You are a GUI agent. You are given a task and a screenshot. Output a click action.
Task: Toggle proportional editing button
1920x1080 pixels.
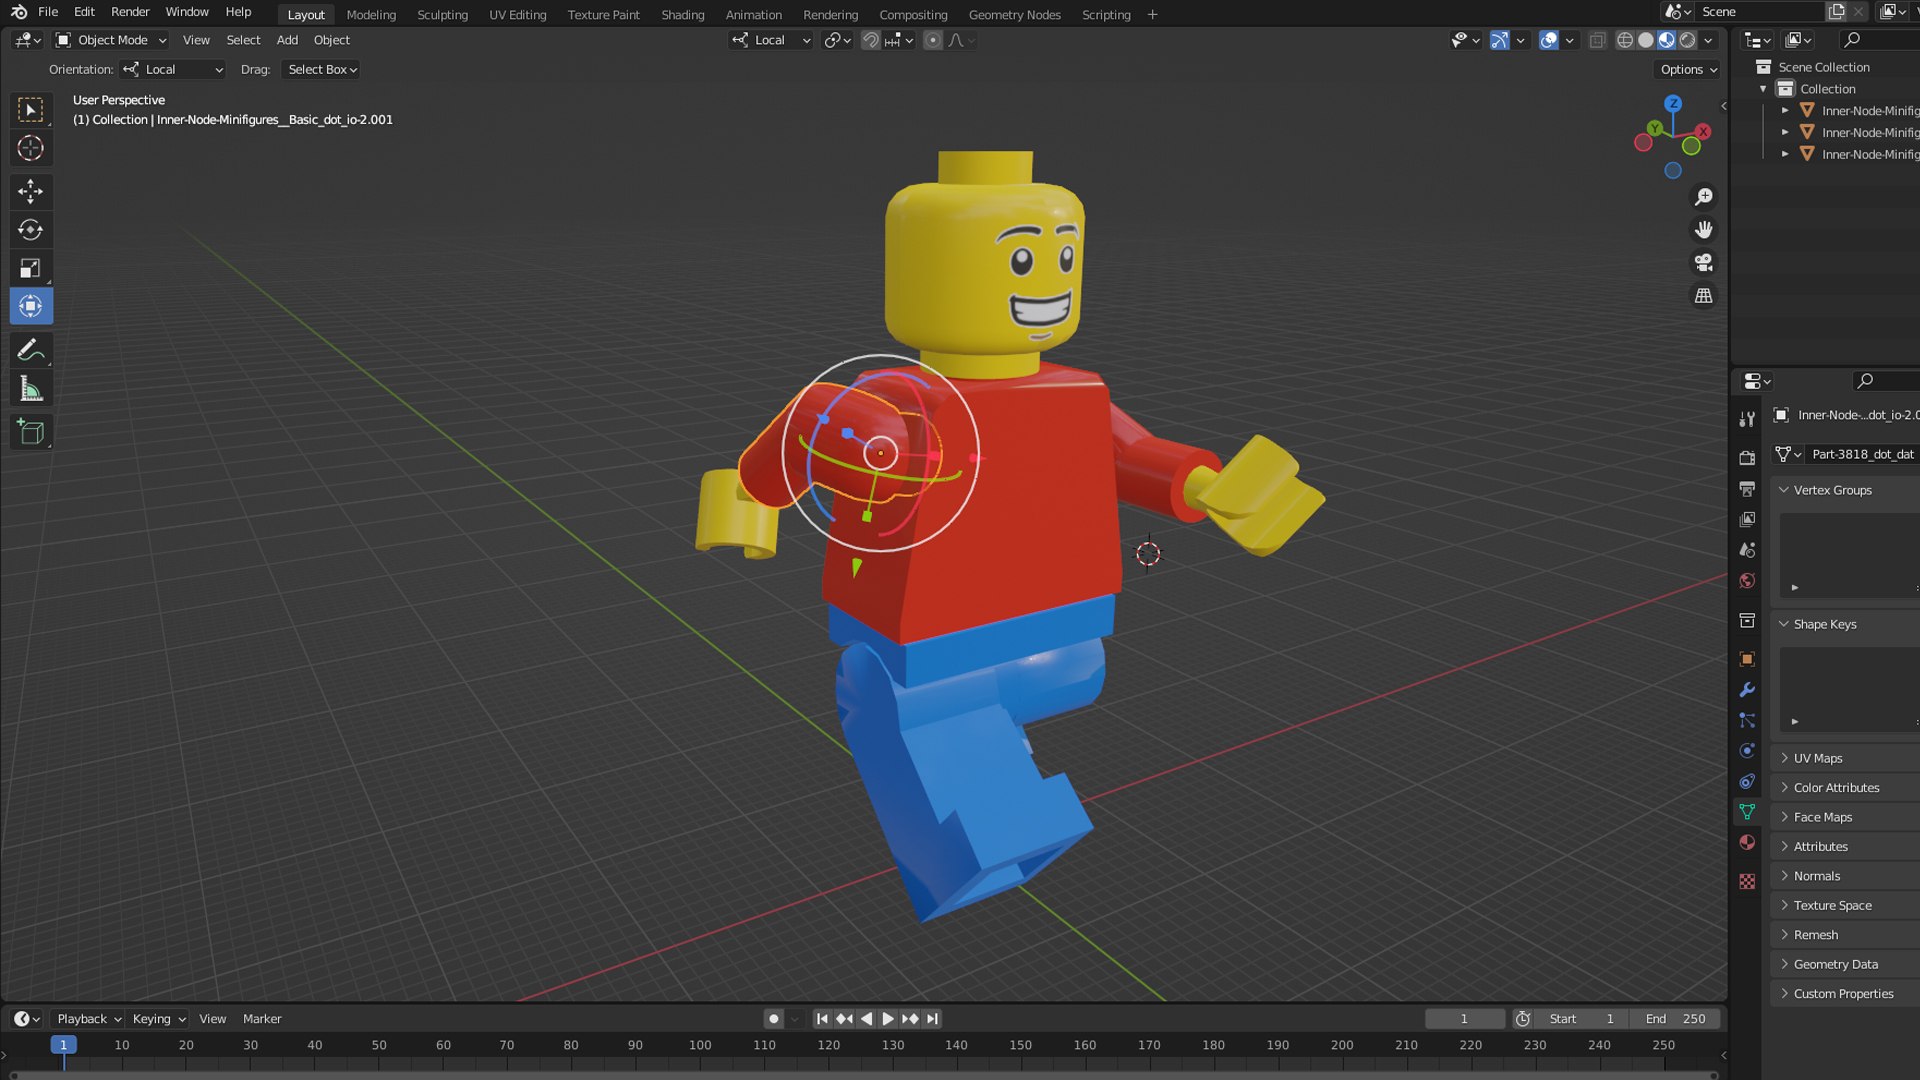pos(933,40)
